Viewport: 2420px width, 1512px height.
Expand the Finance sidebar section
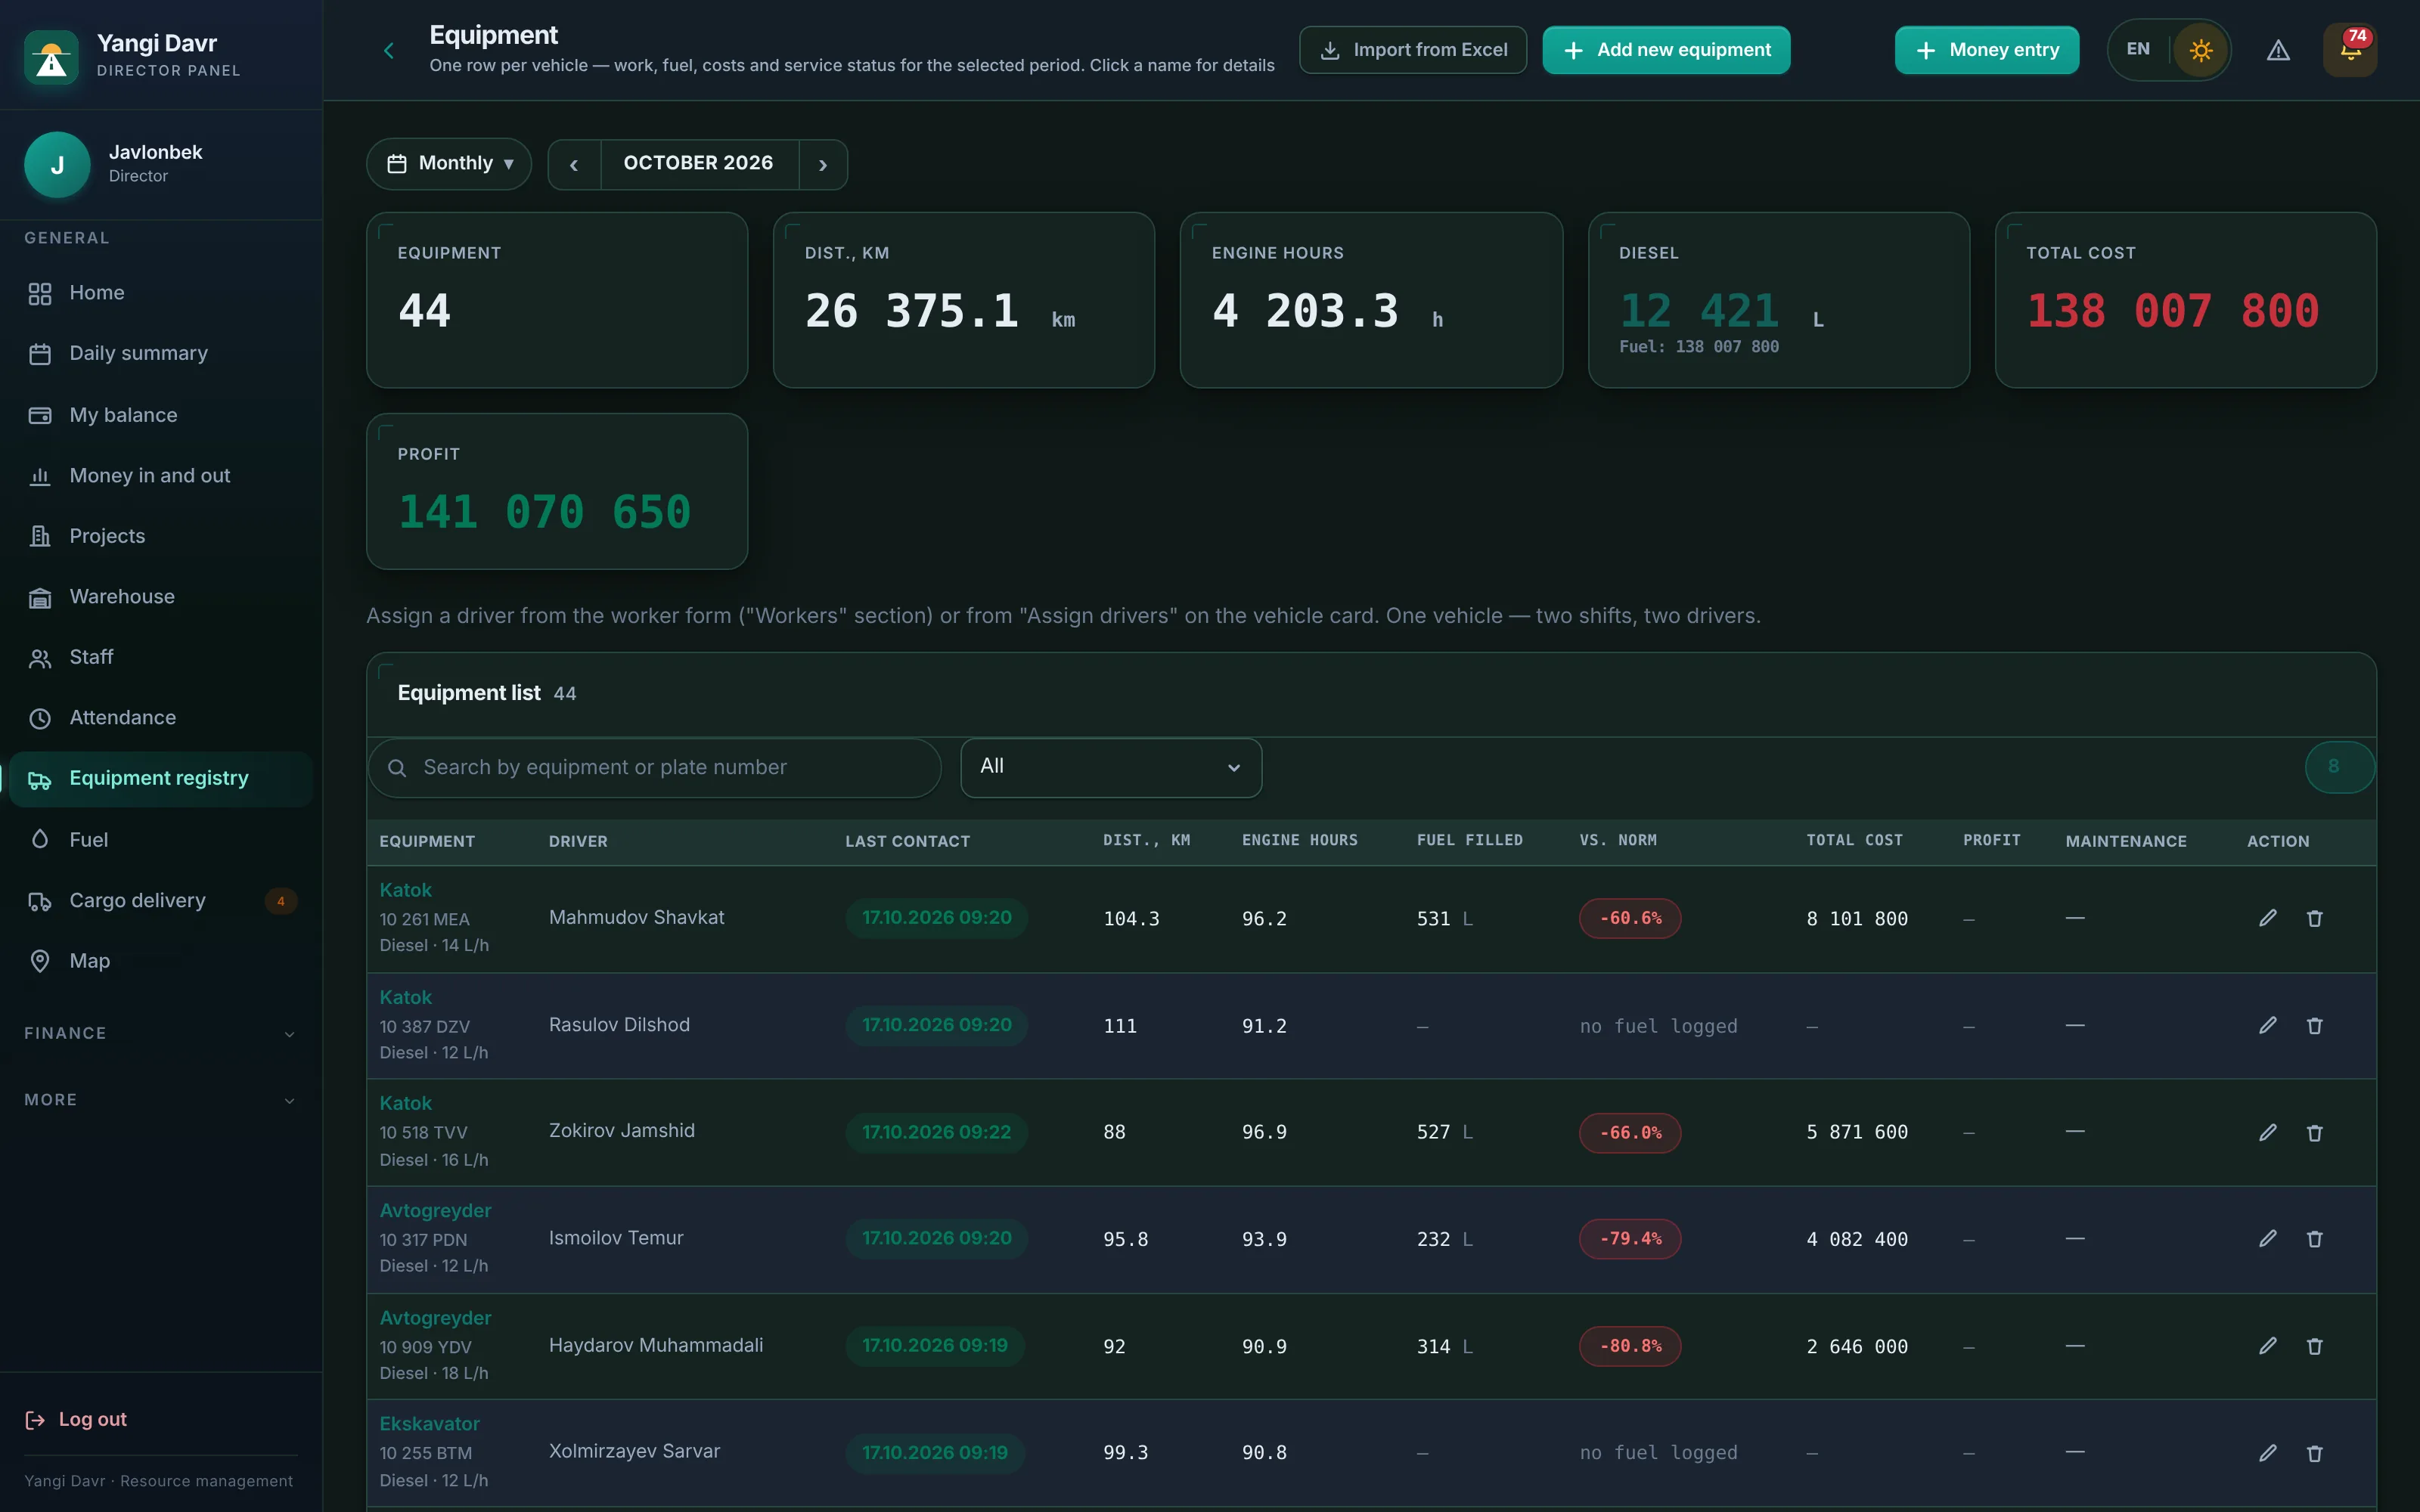(160, 1033)
